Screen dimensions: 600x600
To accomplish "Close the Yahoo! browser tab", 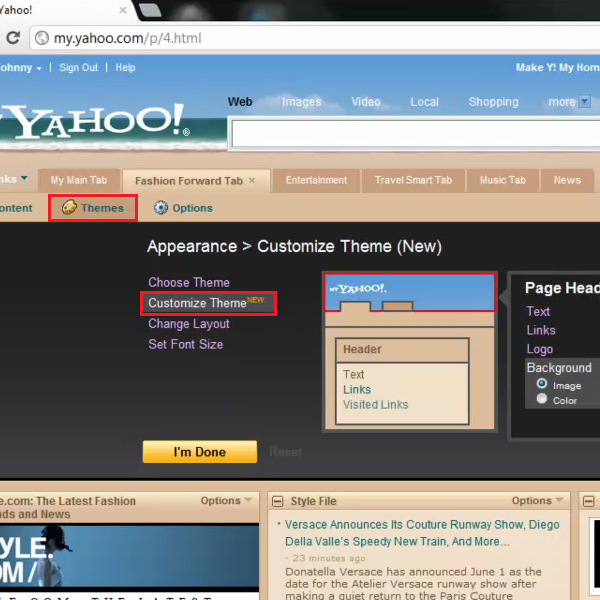I will coord(123,10).
